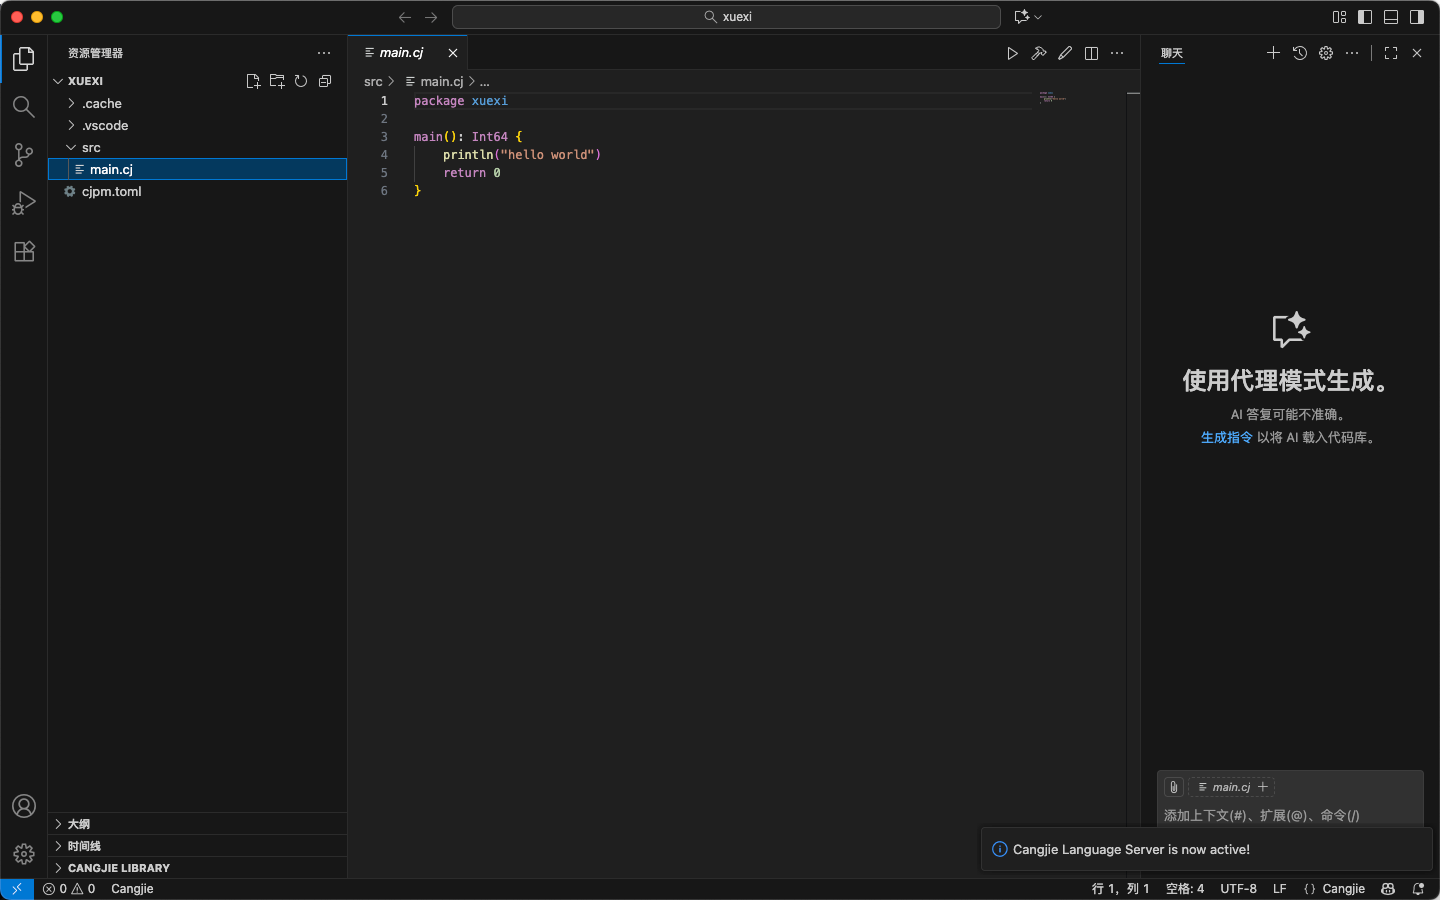Open the Search view icon
Screen dimensions: 1440x900
(23, 107)
